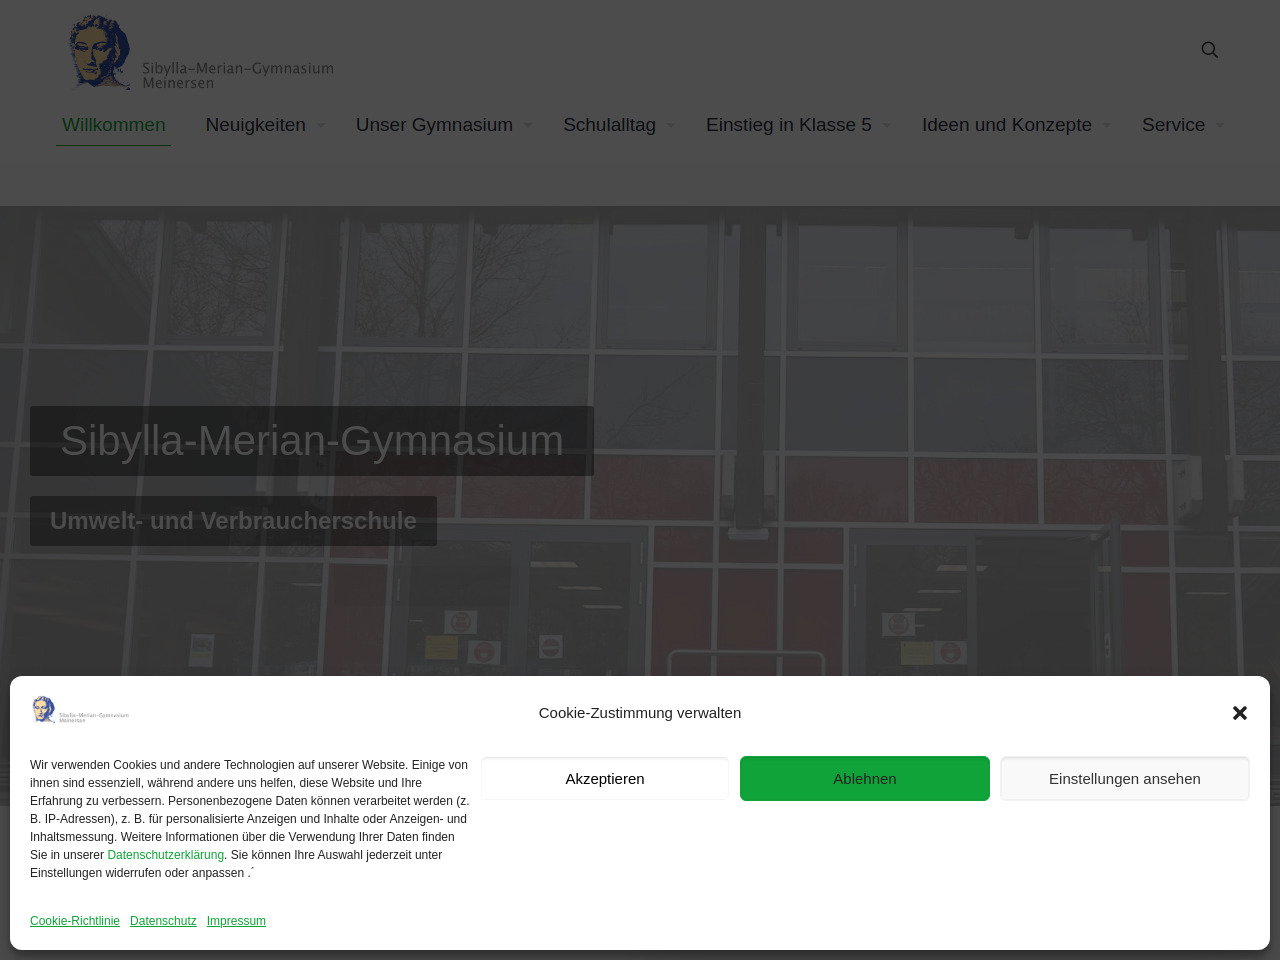Expand the Ideen und Konzepte arrow
1280x960 pixels.
coord(1107,126)
